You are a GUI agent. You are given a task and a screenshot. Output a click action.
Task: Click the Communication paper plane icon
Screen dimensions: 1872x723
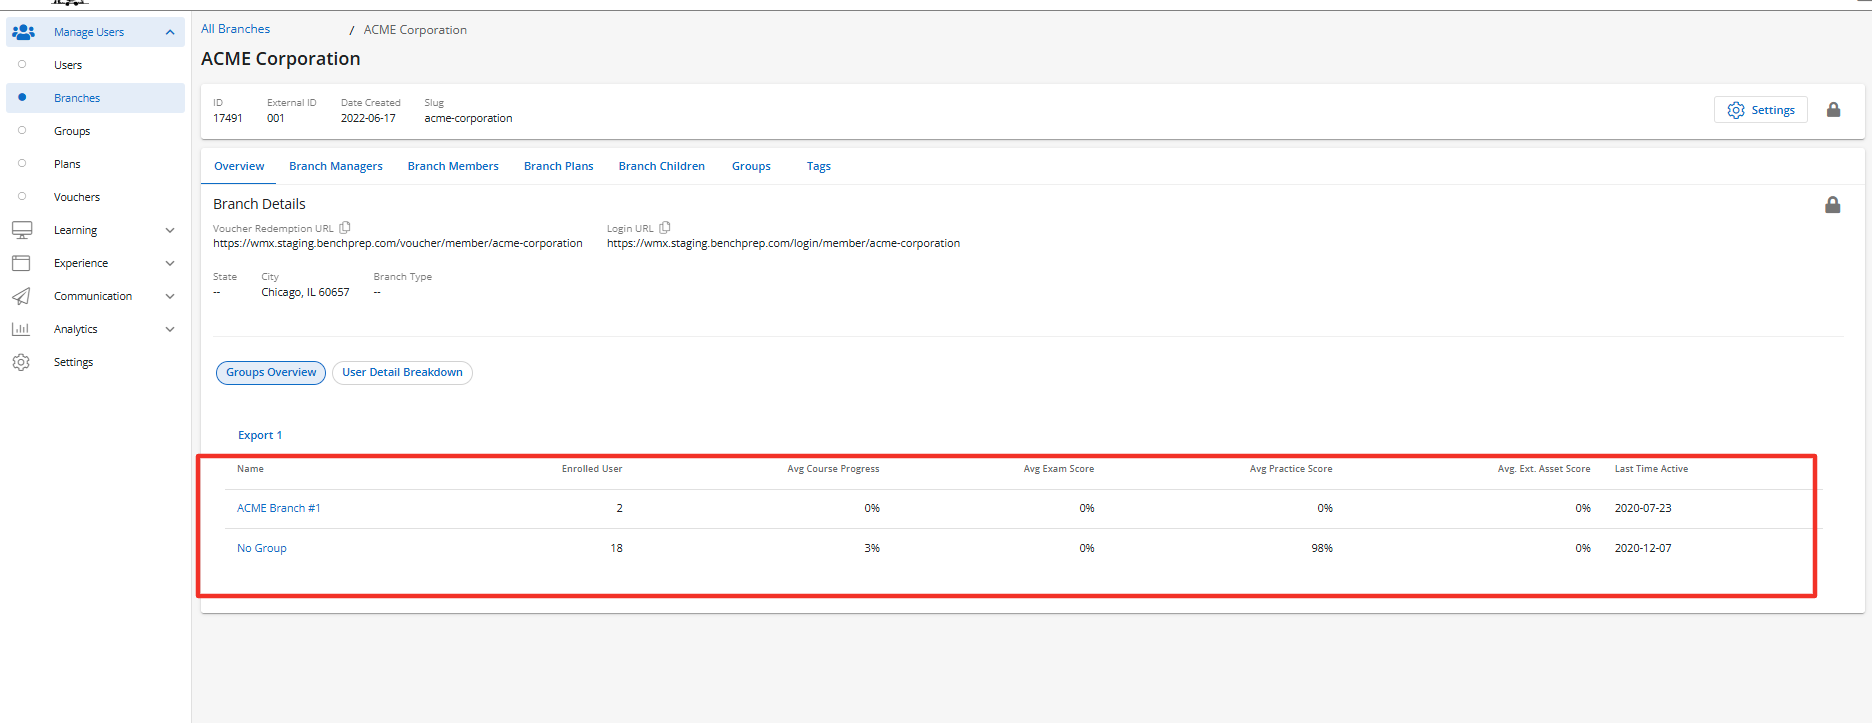(21, 296)
